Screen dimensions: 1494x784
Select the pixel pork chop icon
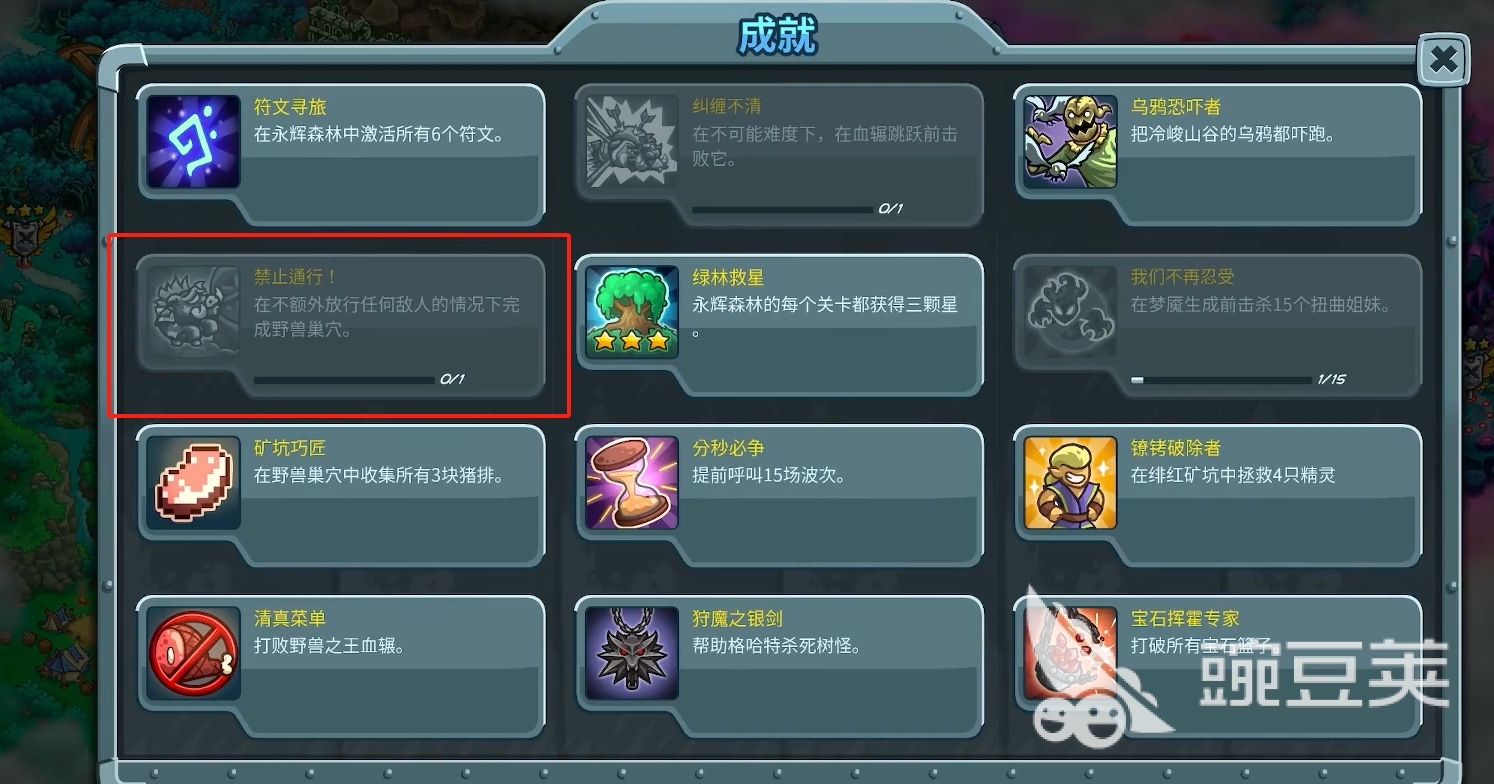pos(194,483)
